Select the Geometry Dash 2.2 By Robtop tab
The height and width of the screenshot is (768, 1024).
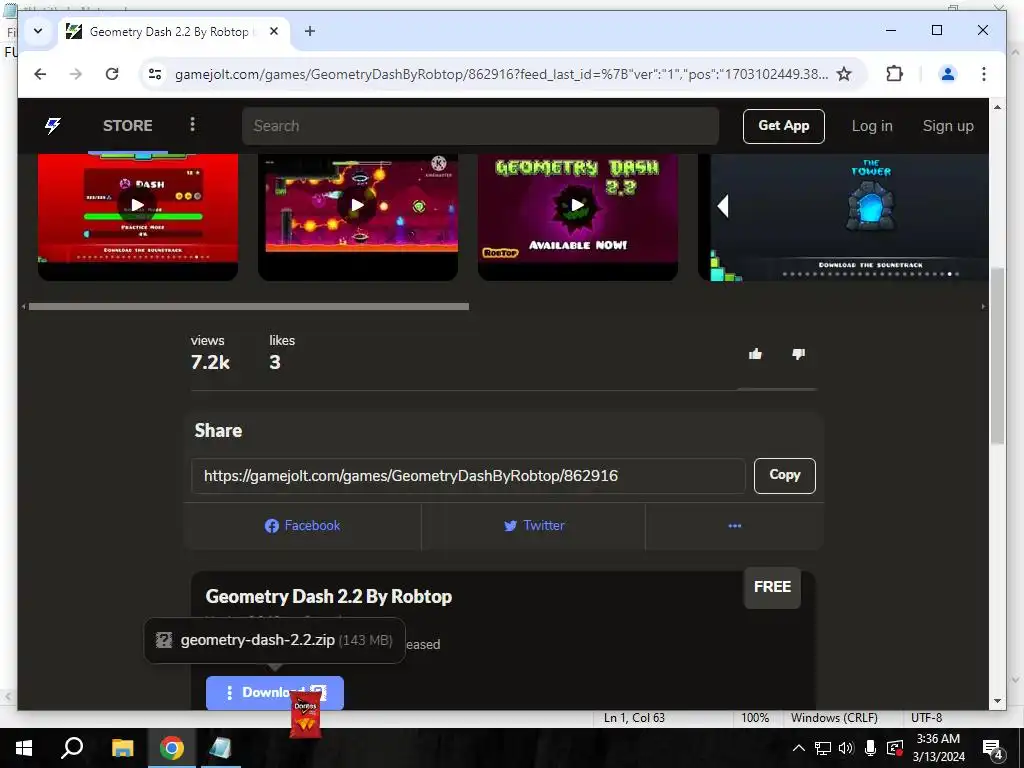[172, 31]
